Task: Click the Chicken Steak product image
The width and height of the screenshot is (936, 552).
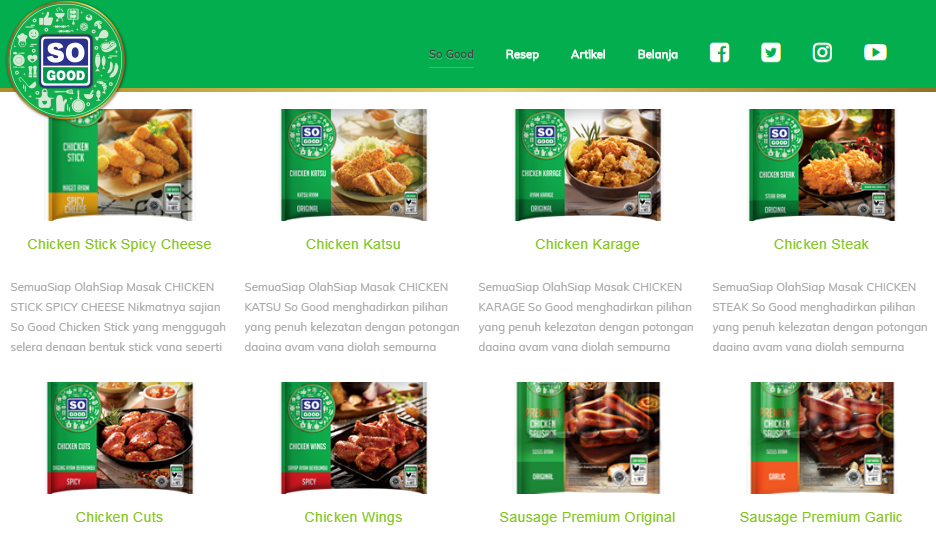Action: coord(822,165)
